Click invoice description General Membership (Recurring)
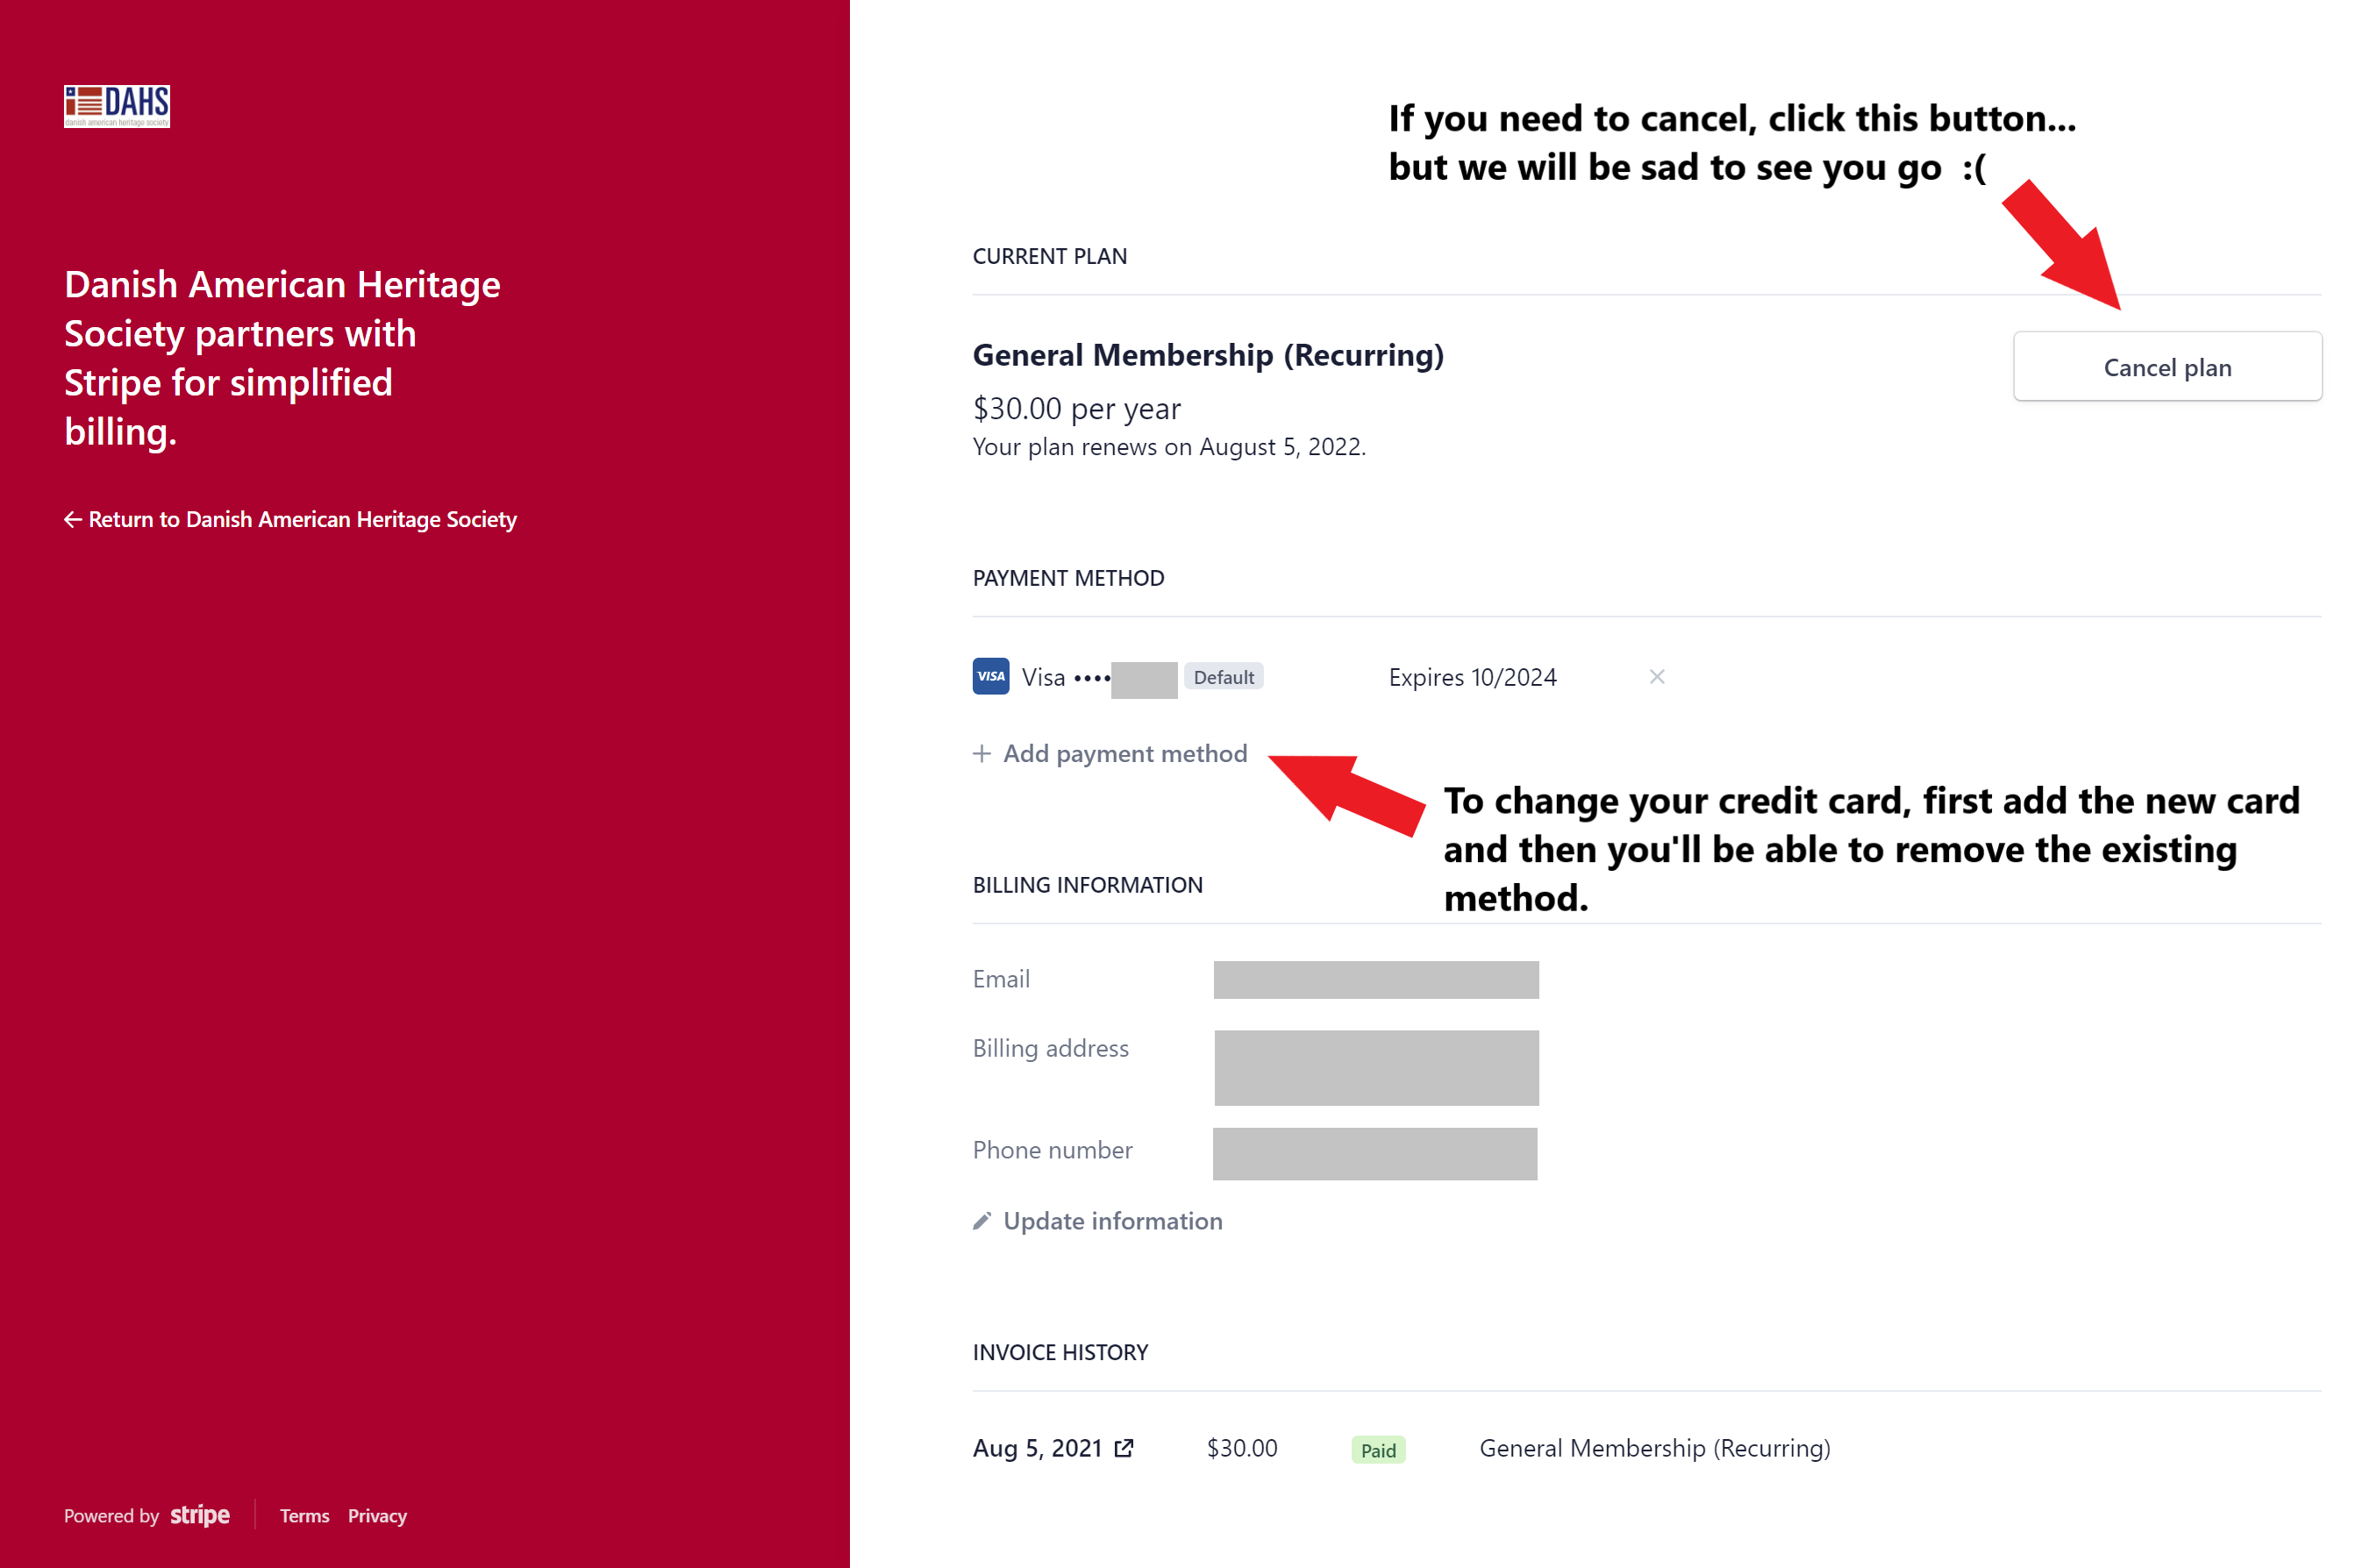The width and height of the screenshot is (2370, 1568). (x=1655, y=1448)
